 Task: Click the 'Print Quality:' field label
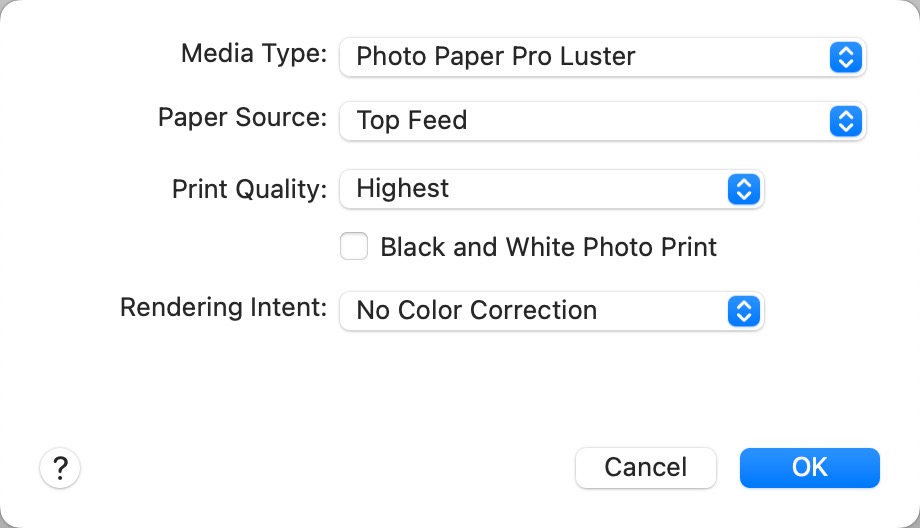point(249,190)
